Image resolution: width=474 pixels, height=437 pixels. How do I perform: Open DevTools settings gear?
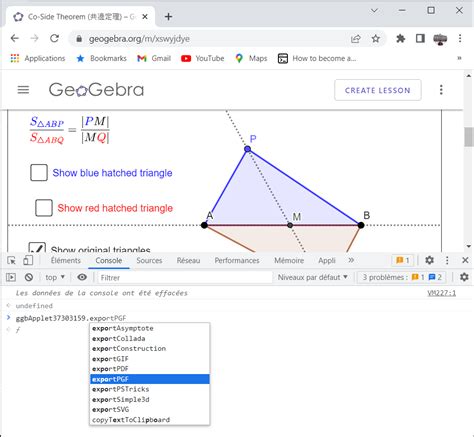pos(429,260)
